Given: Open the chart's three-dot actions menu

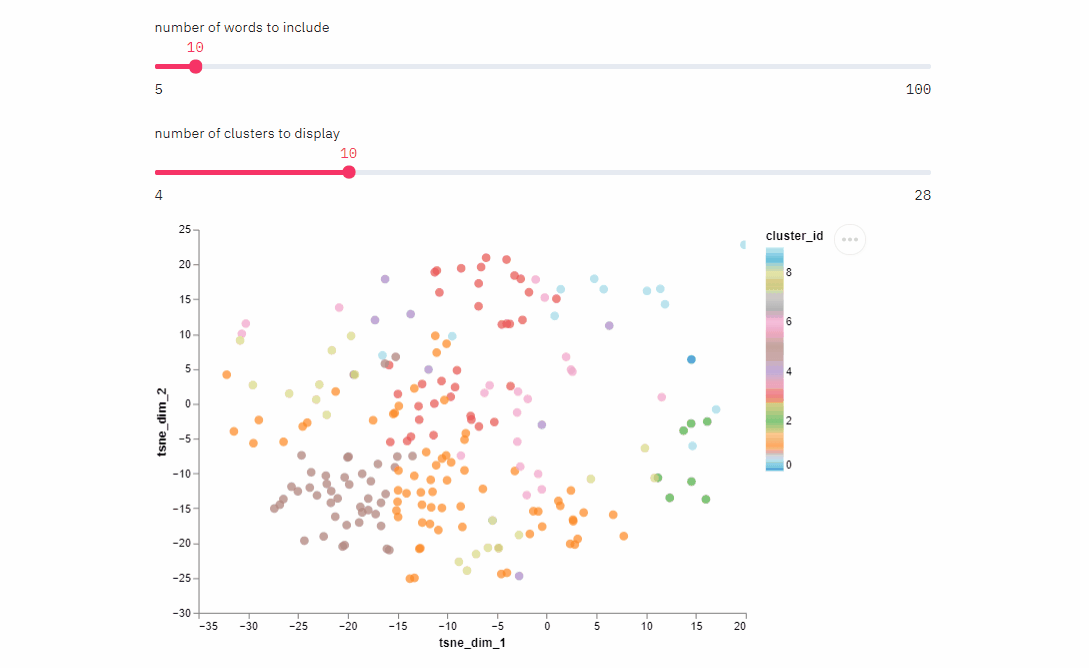Looking at the screenshot, I should pos(850,239).
